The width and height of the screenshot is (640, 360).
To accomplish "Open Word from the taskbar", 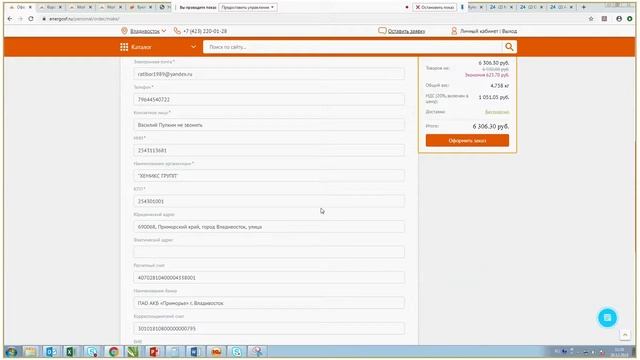I will (195, 351).
